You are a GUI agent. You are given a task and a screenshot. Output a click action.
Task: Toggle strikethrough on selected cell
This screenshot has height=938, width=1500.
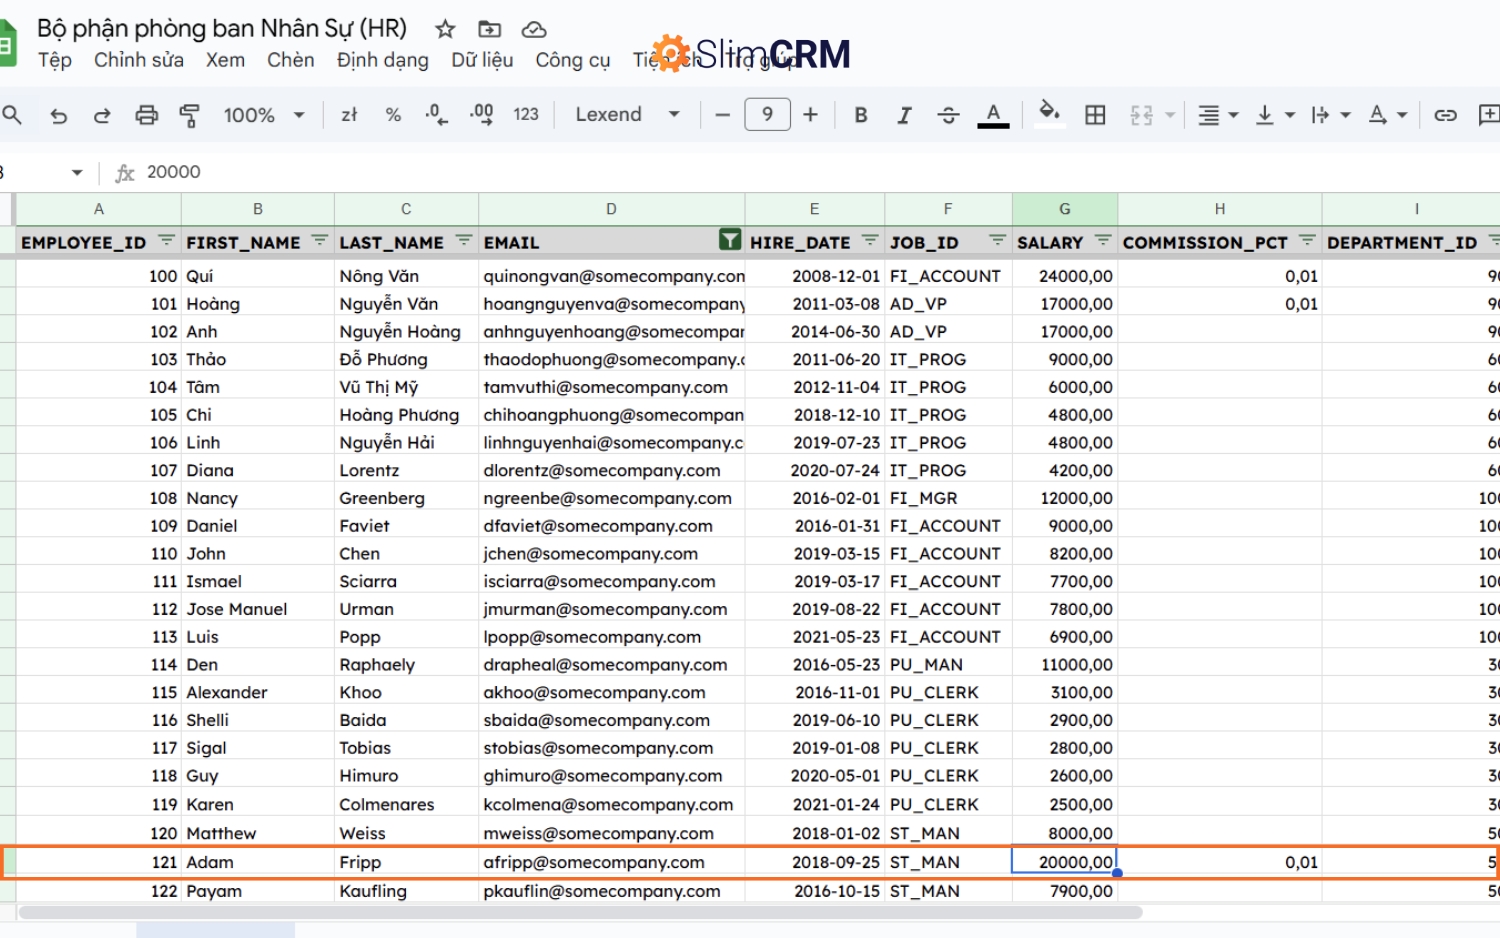948,114
